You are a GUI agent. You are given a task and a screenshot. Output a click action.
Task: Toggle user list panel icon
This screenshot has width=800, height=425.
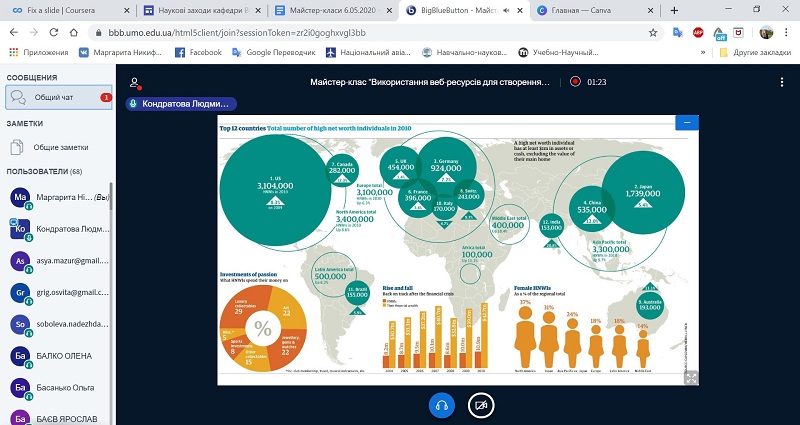(135, 82)
